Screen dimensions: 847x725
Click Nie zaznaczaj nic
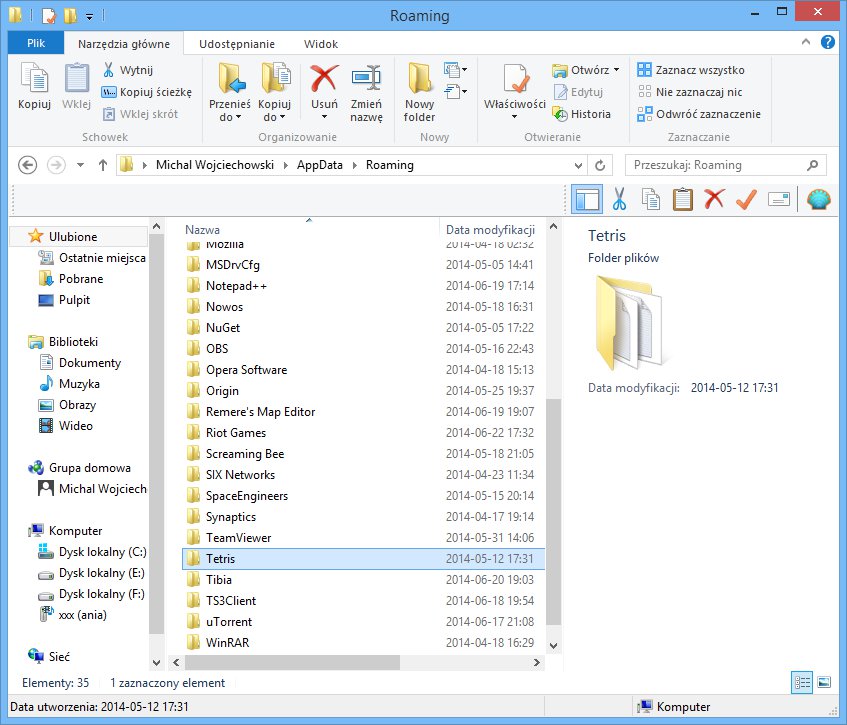[690, 92]
